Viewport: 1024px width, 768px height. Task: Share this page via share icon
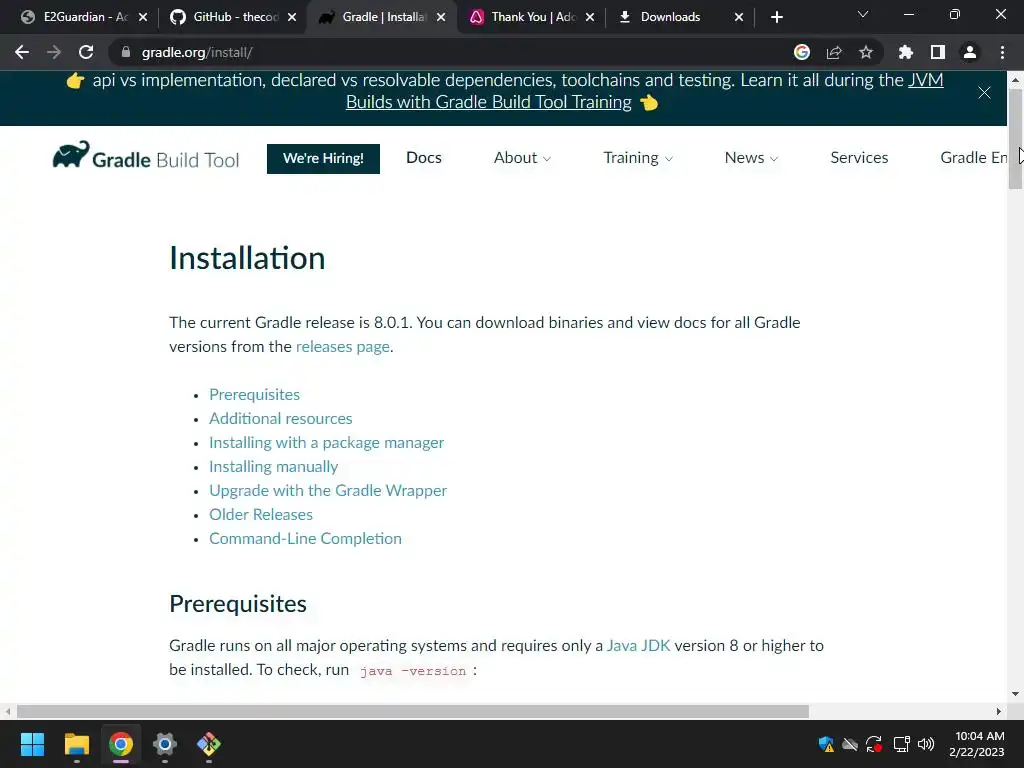click(834, 52)
